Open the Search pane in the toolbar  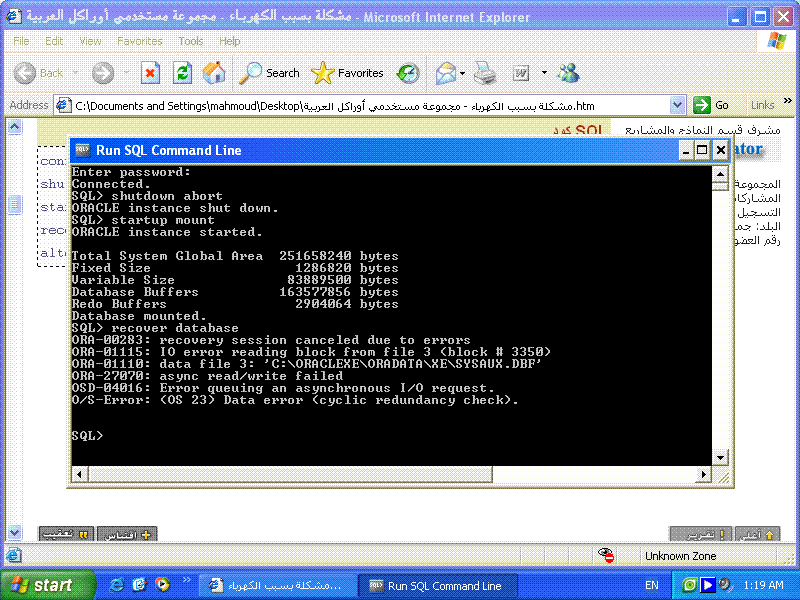[x=269, y=73]
